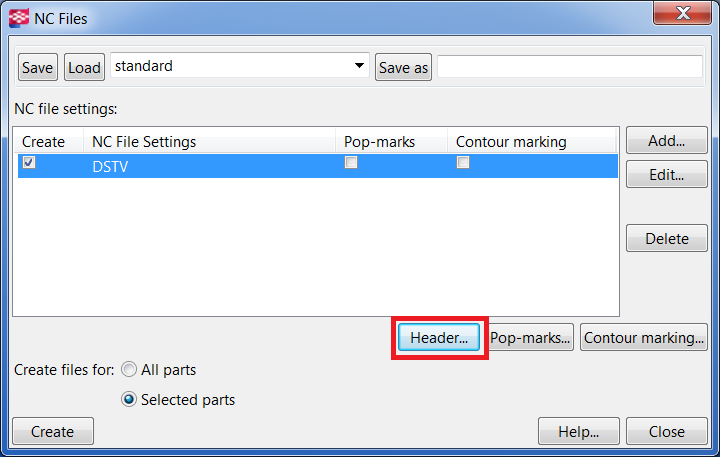Open the Pop-marks... settings
Viewport: 725px width, 463px height.
pos(530,338)
